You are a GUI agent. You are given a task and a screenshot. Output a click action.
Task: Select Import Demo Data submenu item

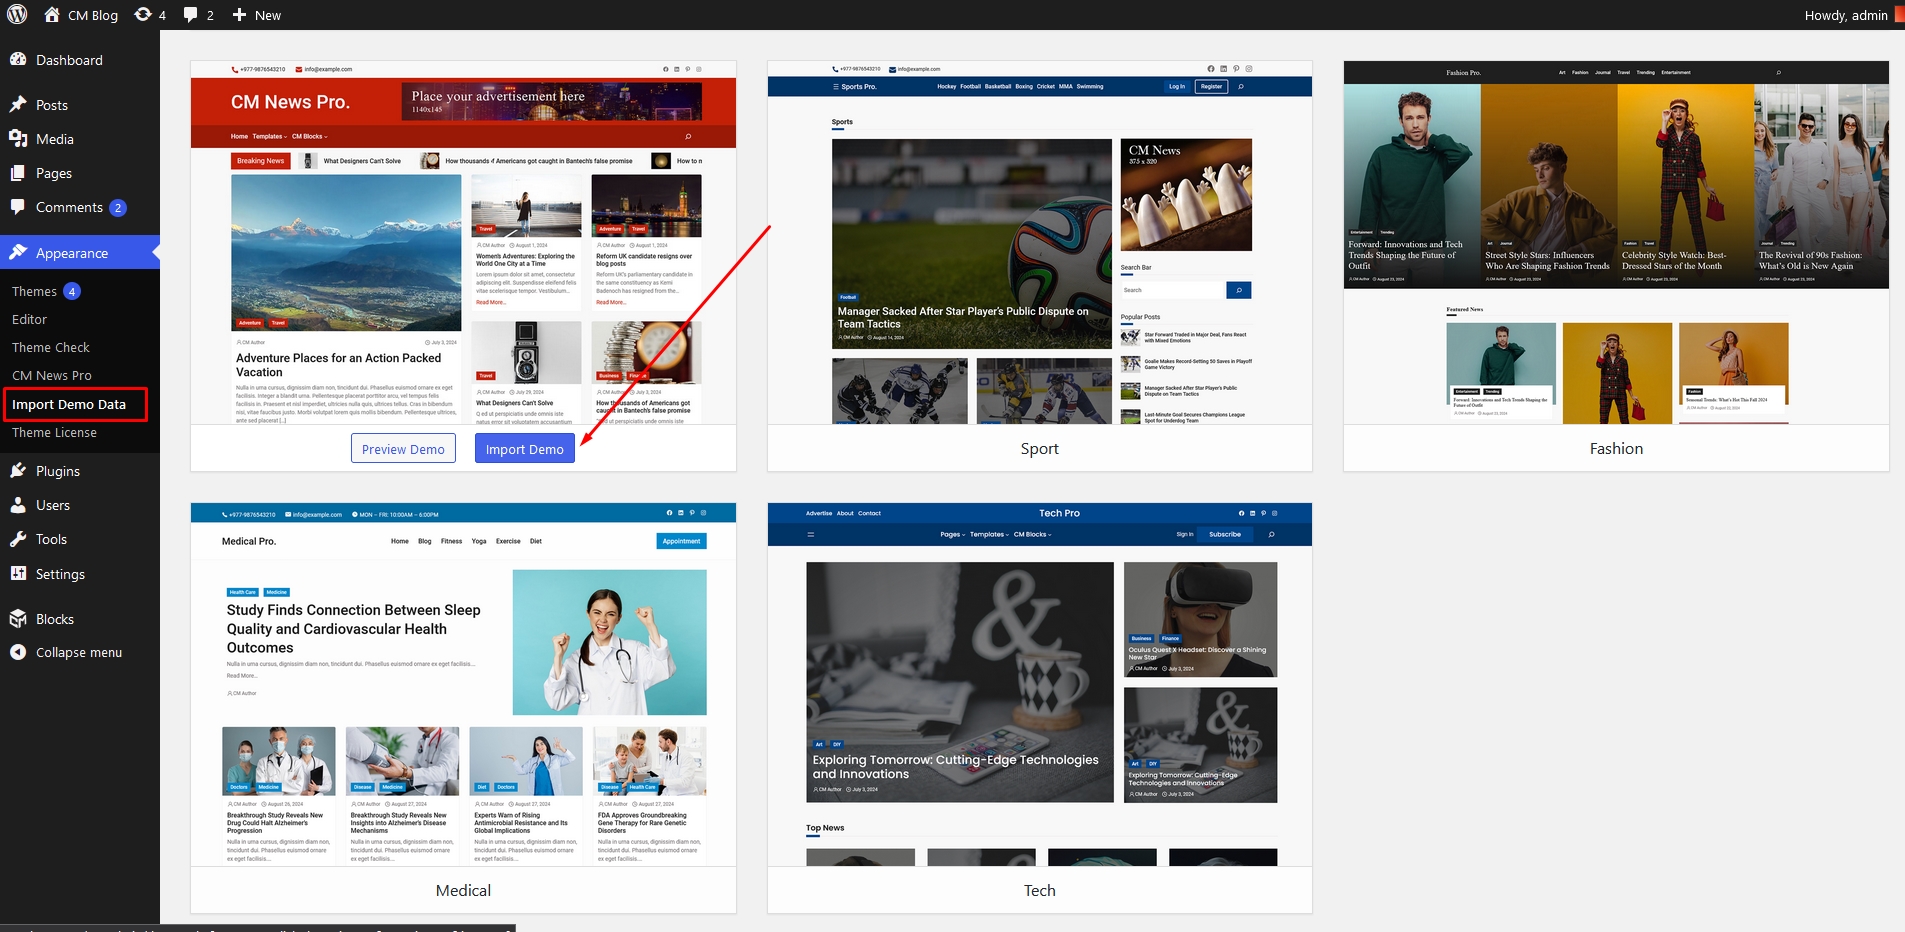tap(69, 404)
